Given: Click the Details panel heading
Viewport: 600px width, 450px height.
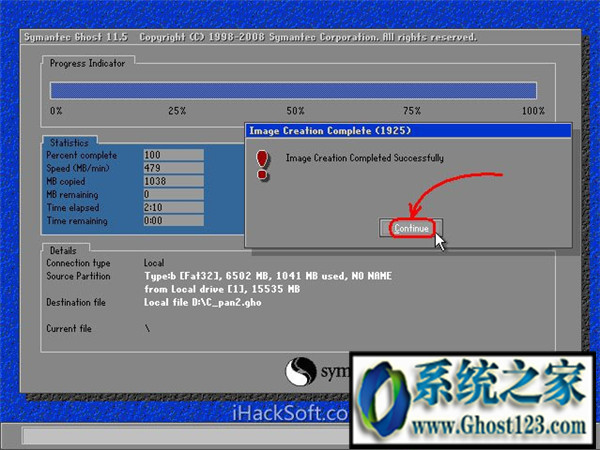Looking at the screenshot, I should (63, 251).
